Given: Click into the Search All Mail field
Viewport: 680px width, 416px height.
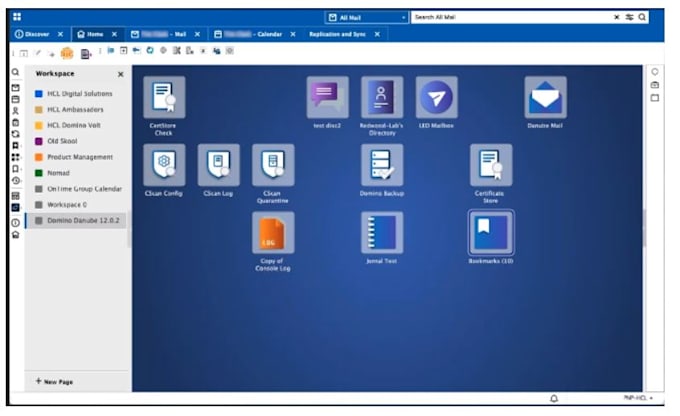Looking at the screenshot, I should pos(511,17).
